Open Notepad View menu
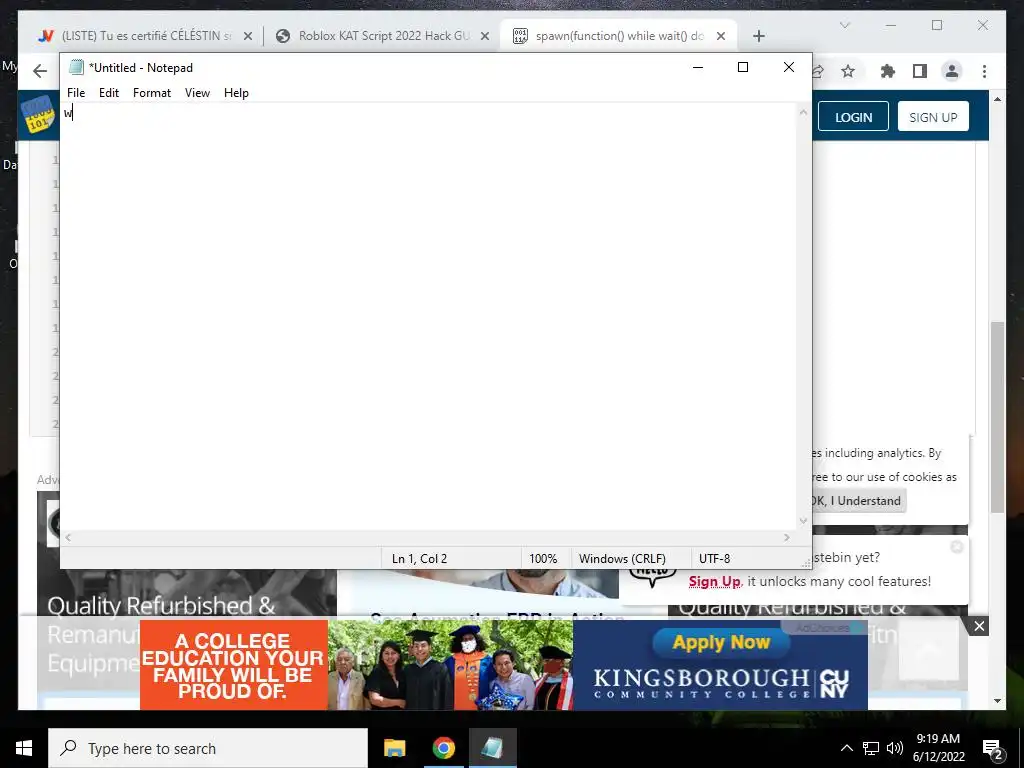The width and height of the screenshot is (1024, 768). 197,93
